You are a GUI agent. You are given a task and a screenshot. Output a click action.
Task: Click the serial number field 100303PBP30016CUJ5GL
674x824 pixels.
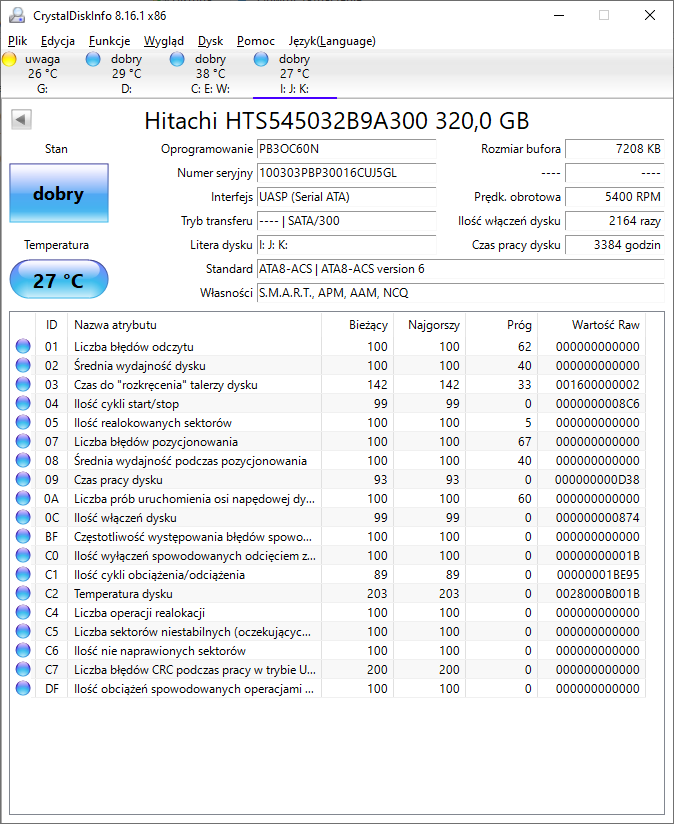pos(346,173)
